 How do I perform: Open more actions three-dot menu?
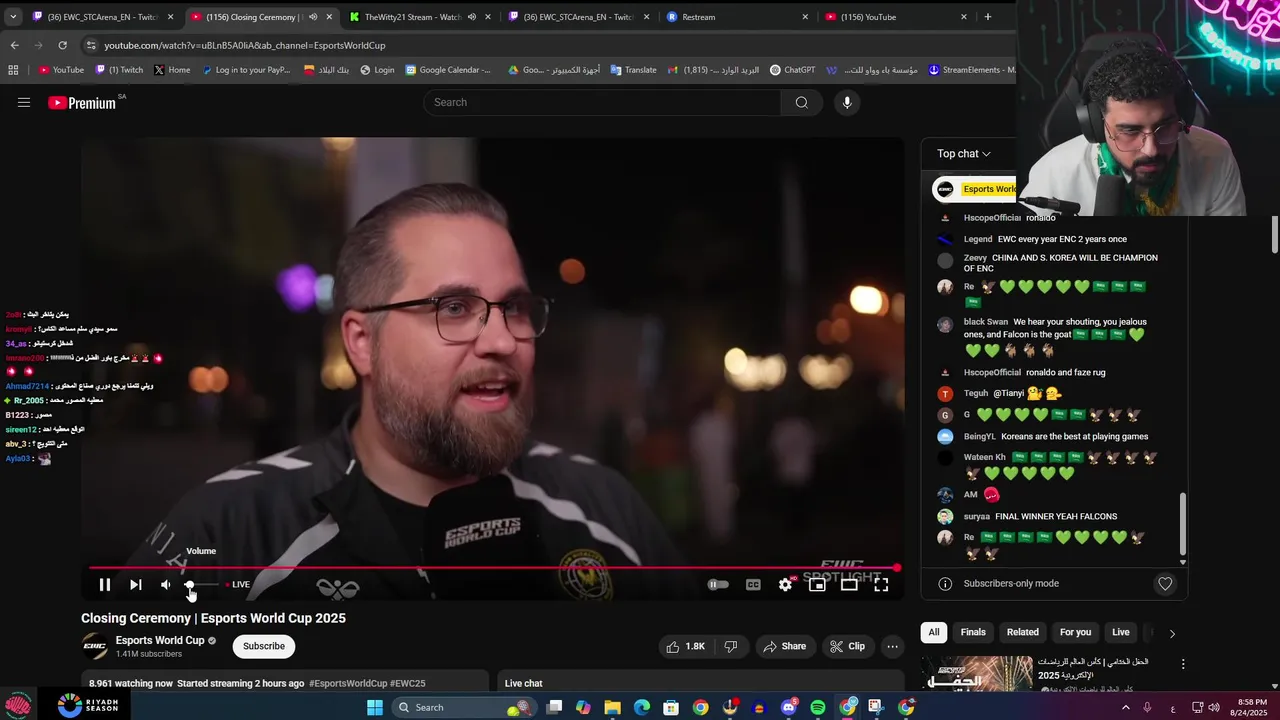coord(892,646)
